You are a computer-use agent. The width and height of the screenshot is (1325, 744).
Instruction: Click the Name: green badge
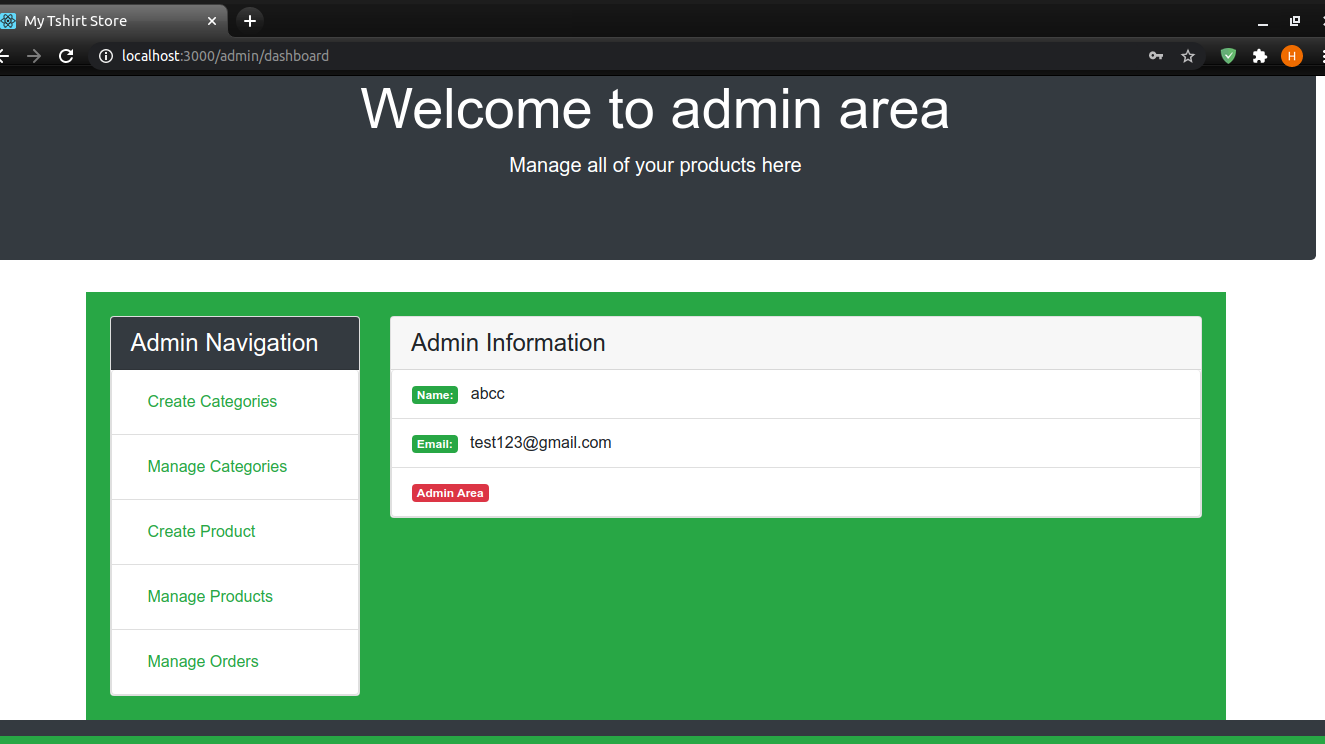tap(435, 395)
